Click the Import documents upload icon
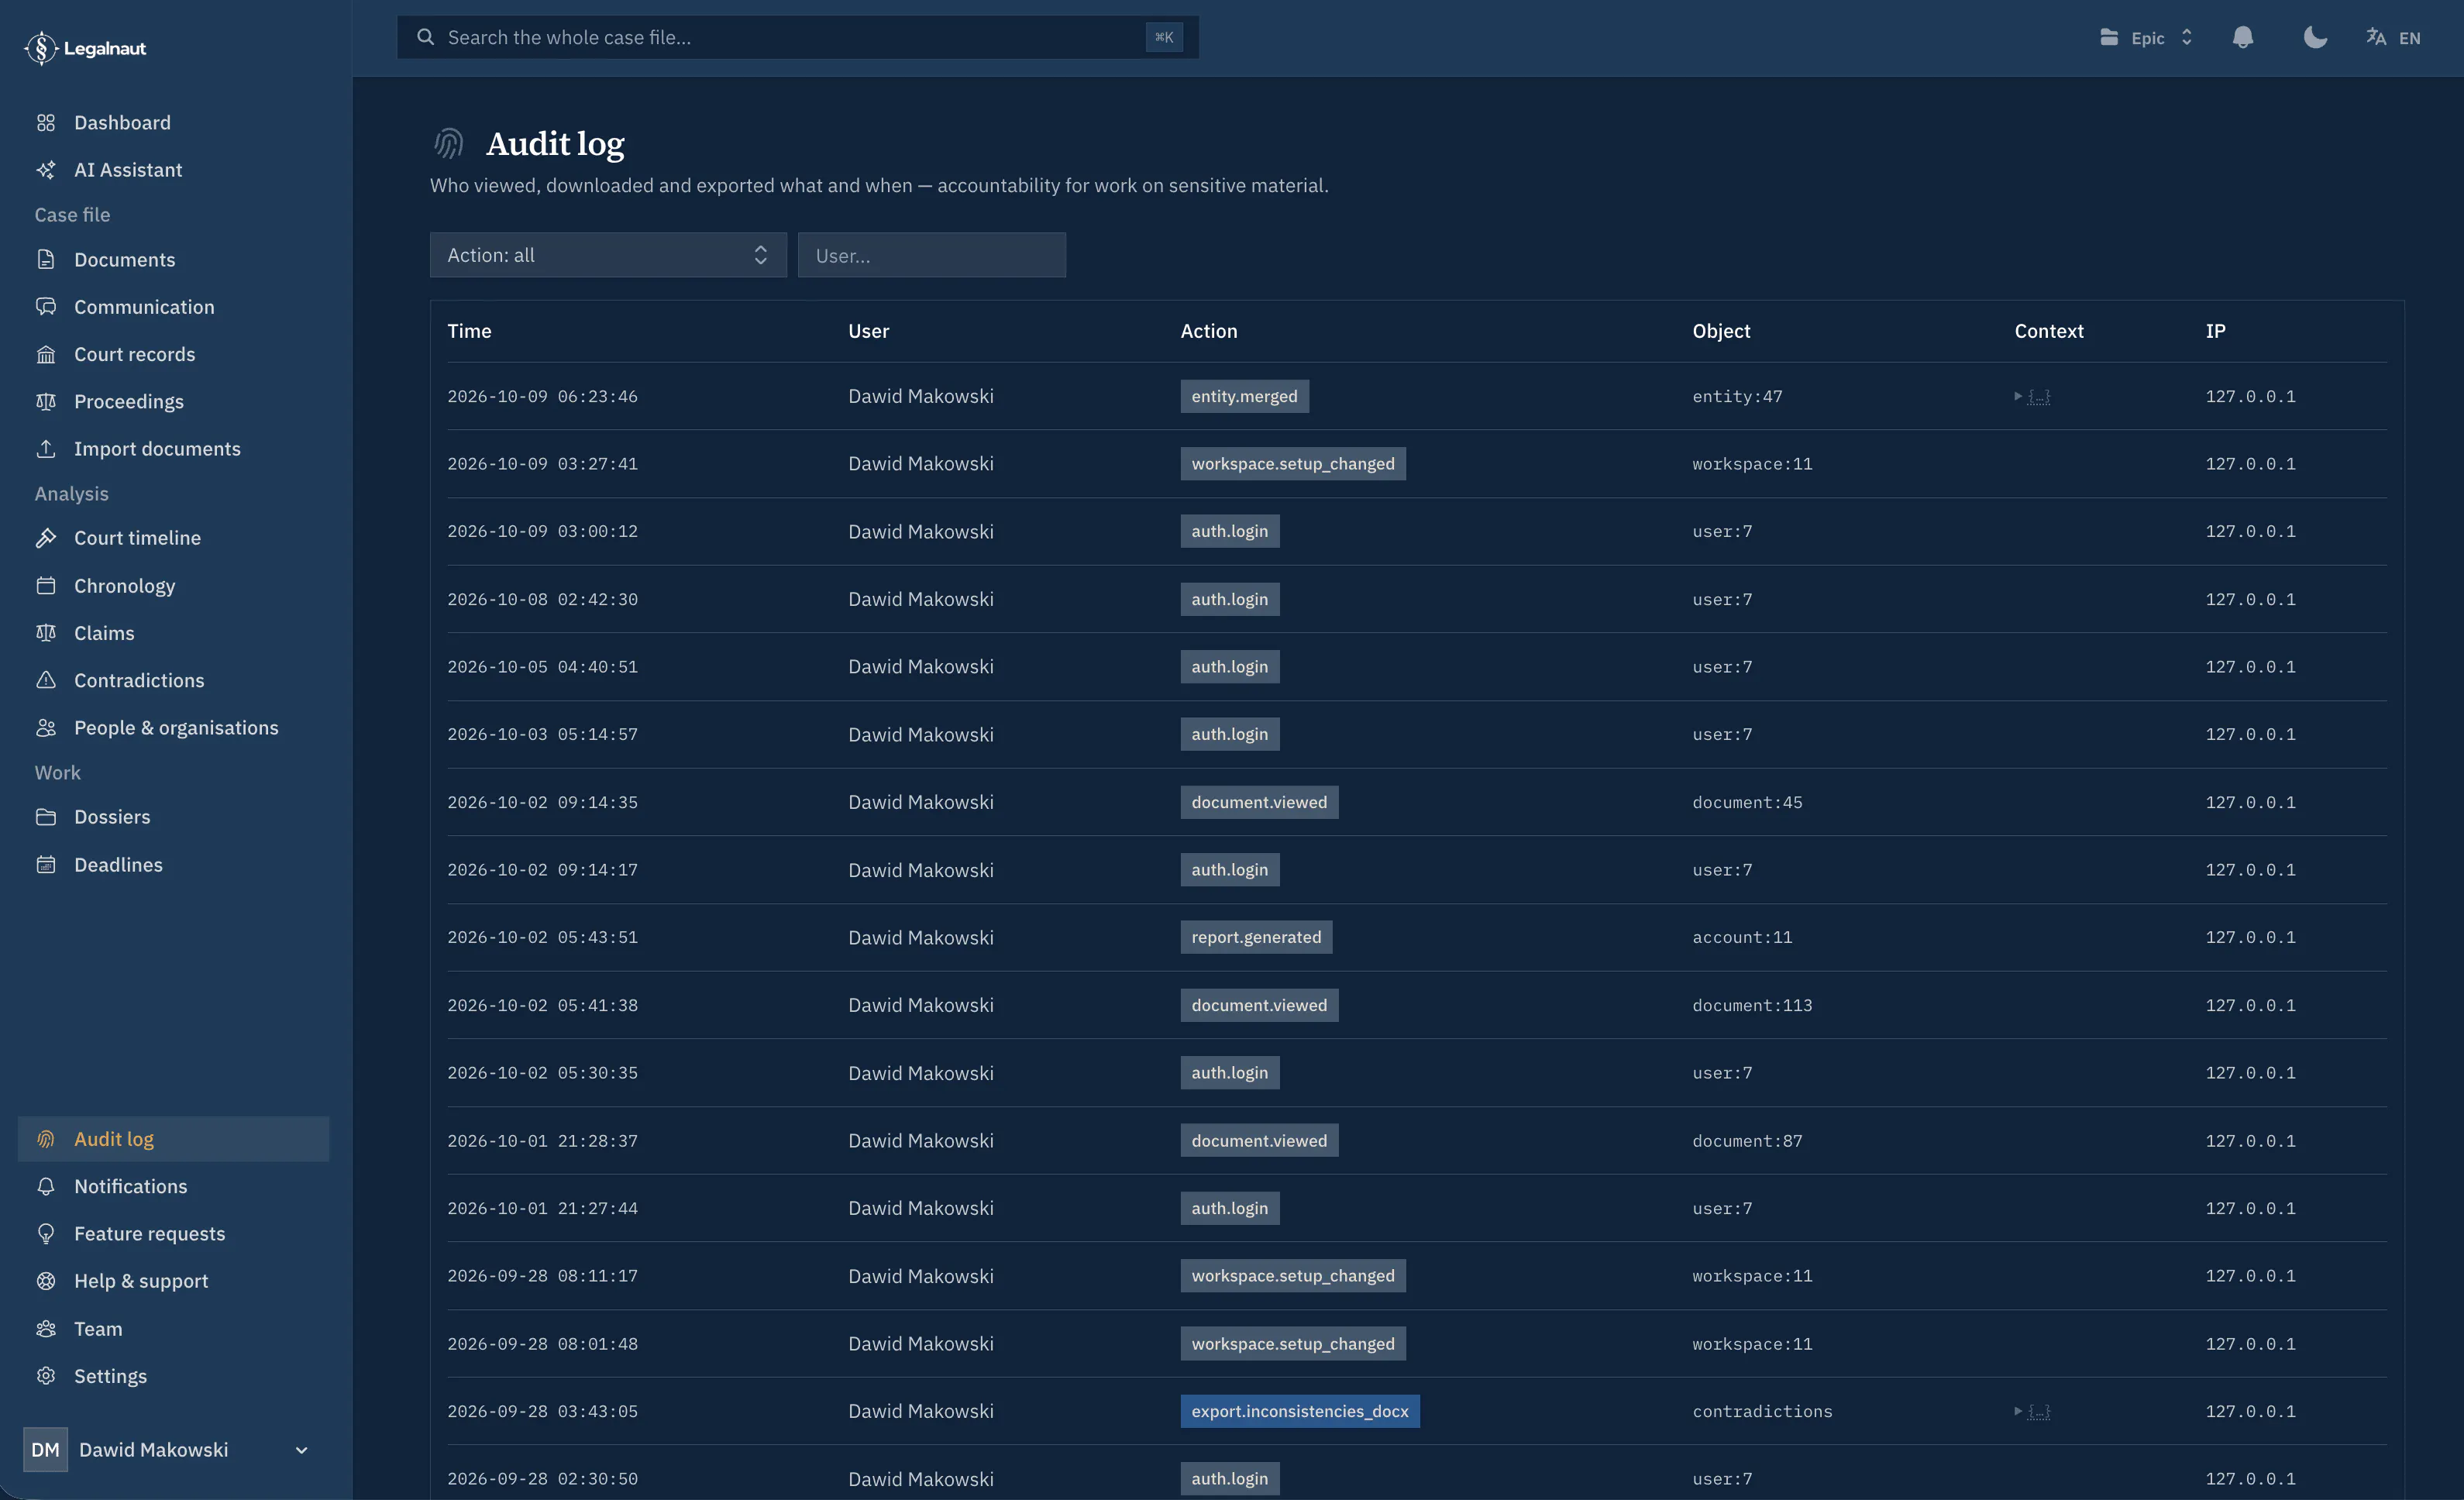 pyautogui.click(x=46, y=449)
